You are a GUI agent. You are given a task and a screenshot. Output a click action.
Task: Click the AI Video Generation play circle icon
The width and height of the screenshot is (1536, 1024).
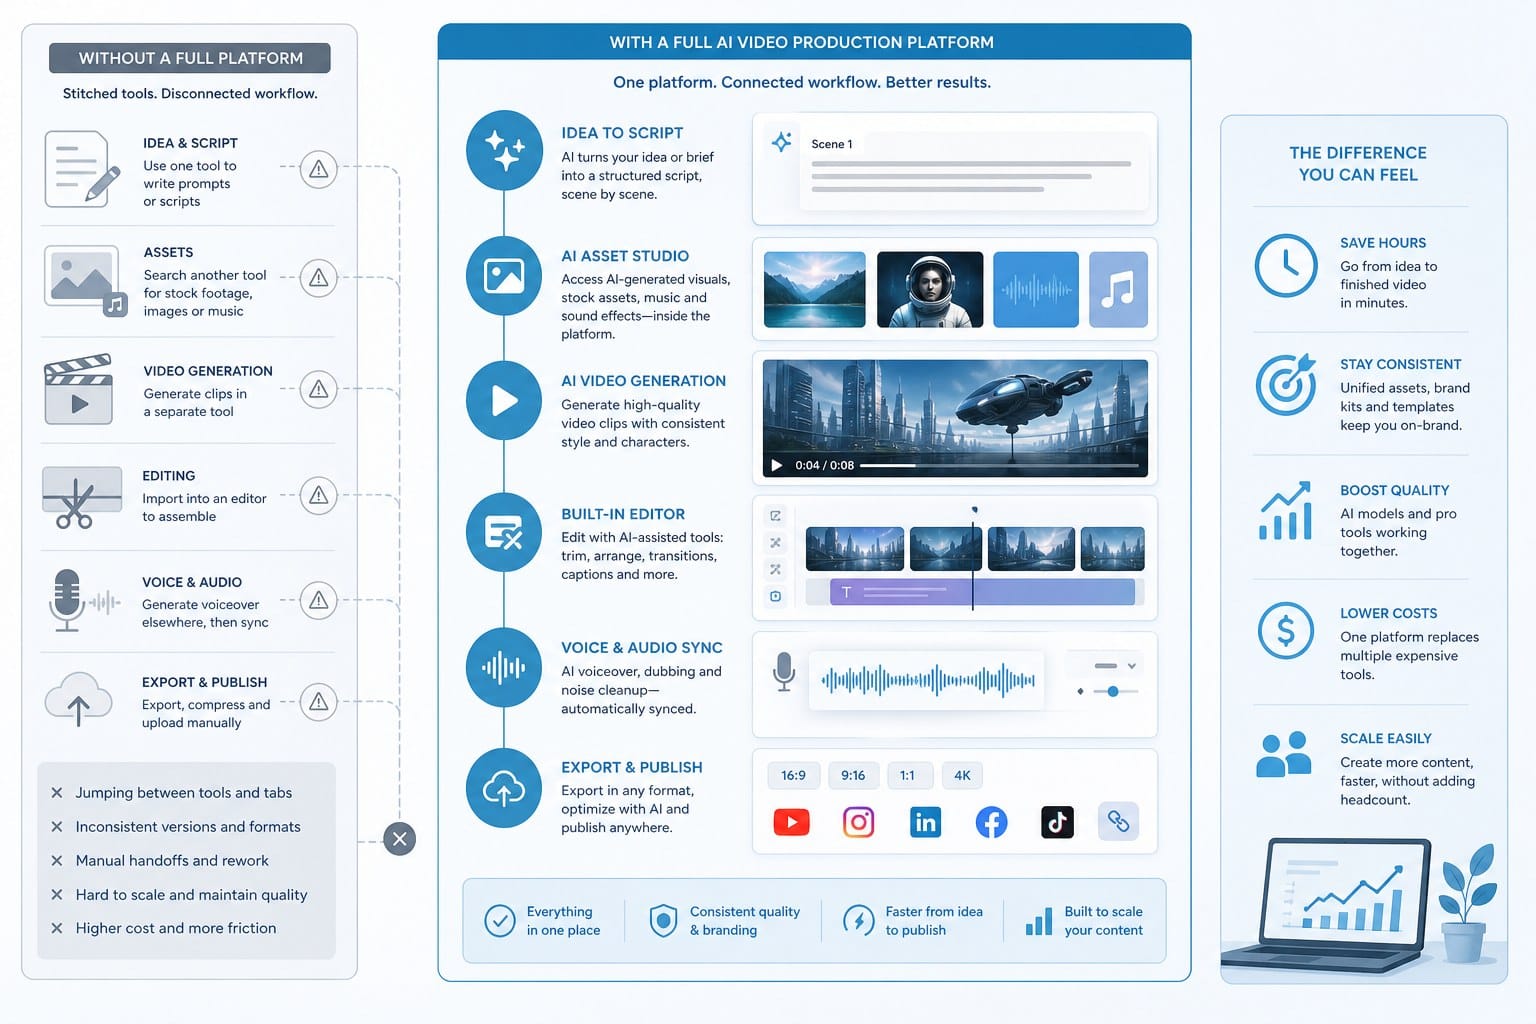click(x=504, y=401)
